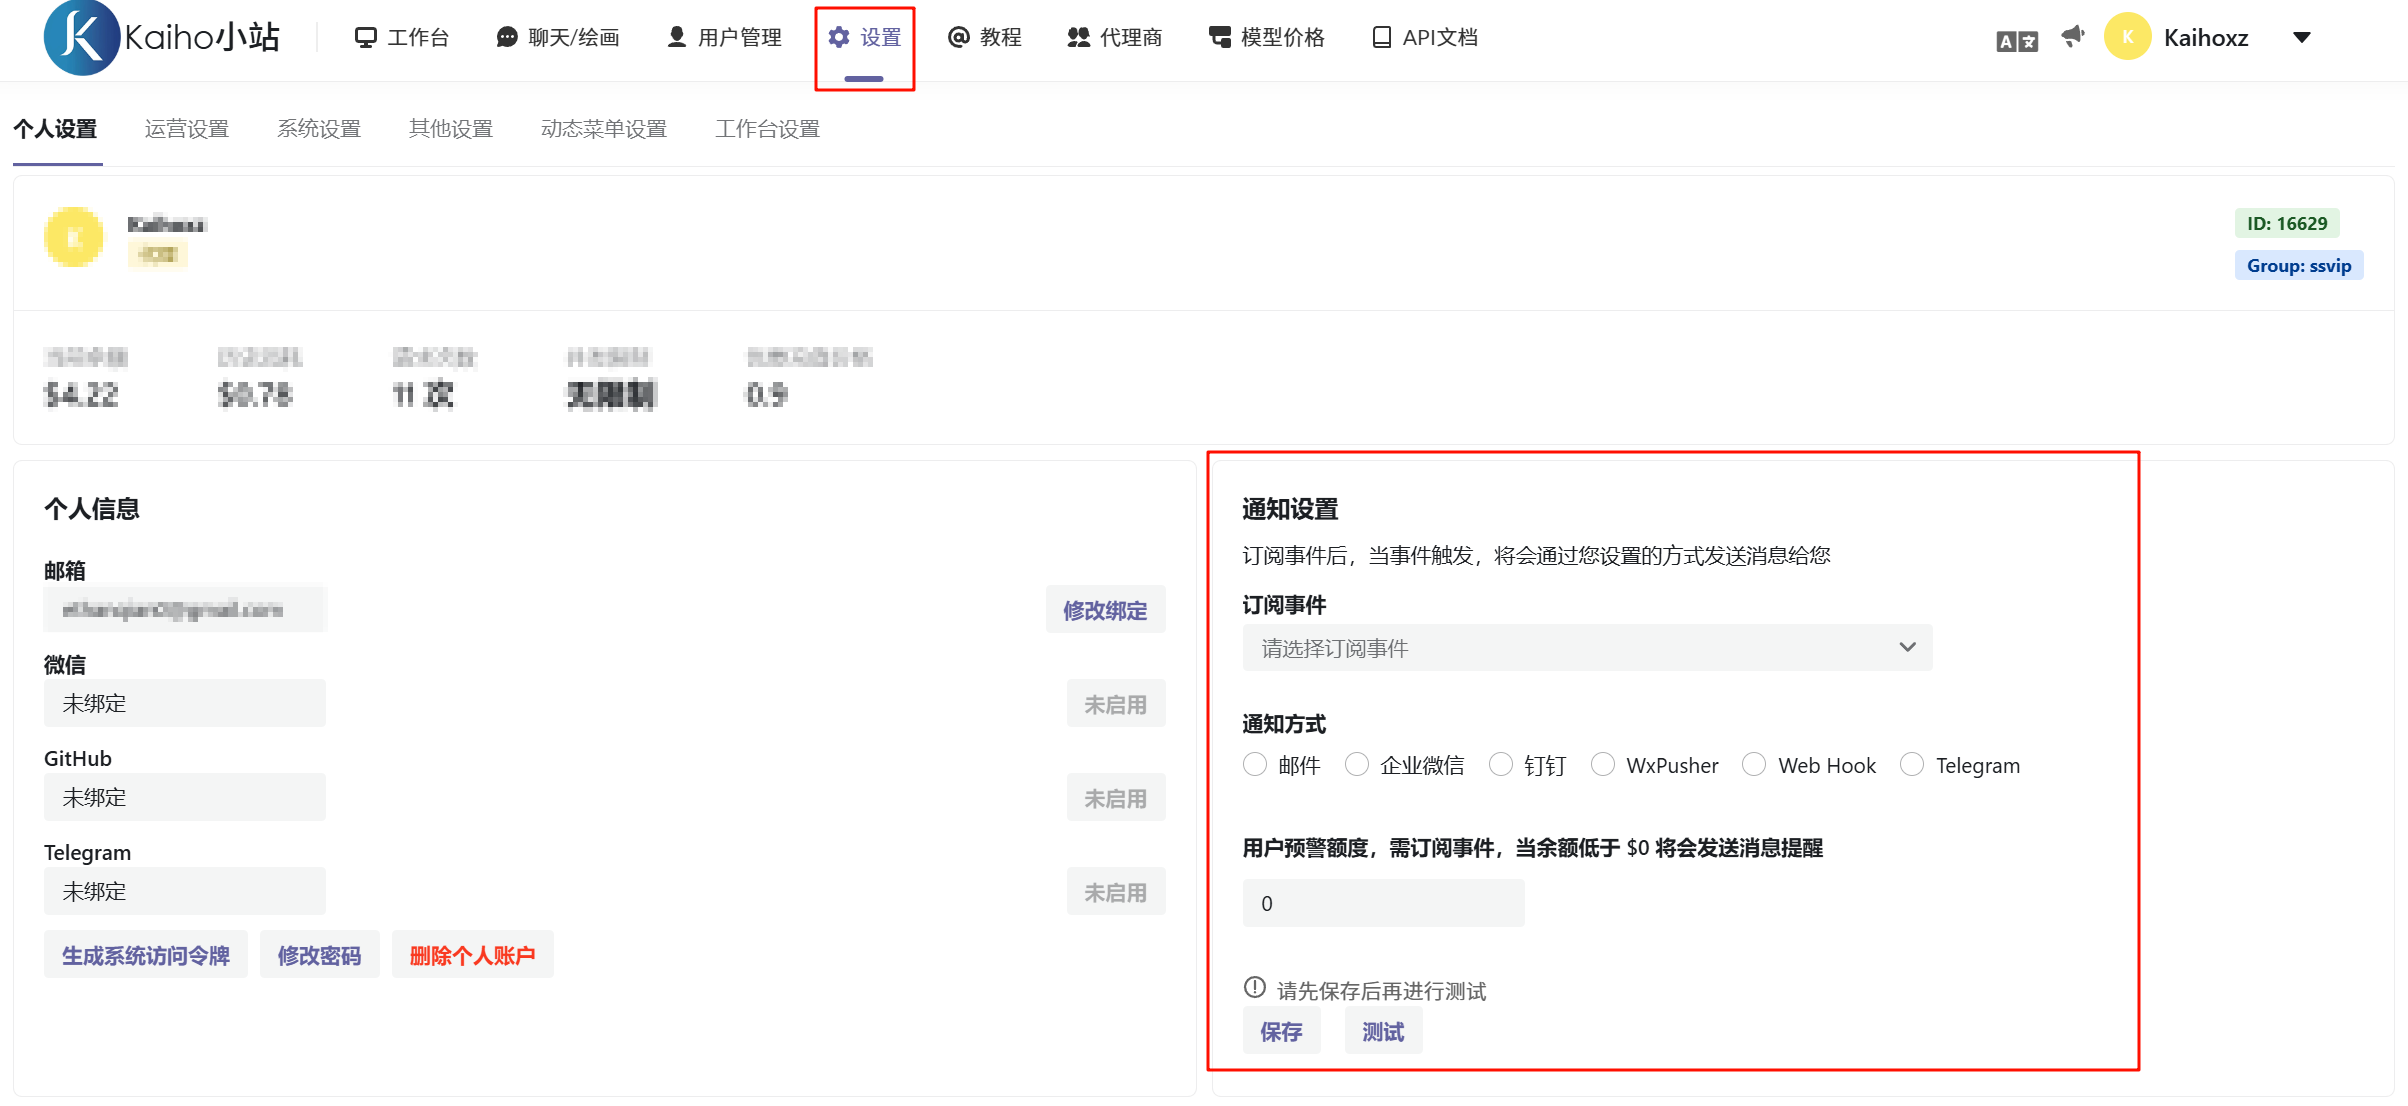Image resolution: width=2408 pixels, height=1106 pixels.
Task: Switch to the 个人设置 tab
Action: click(55, 129)
